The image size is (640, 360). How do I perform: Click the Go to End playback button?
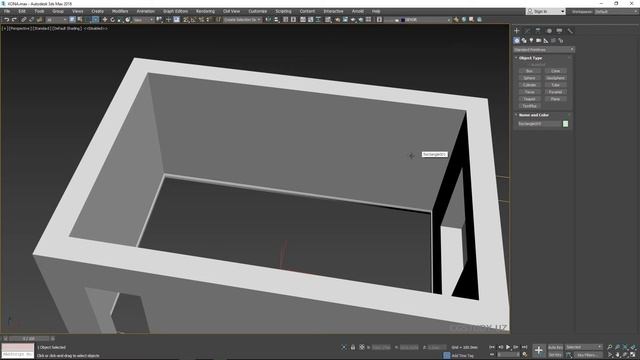(x=524, y=347)
